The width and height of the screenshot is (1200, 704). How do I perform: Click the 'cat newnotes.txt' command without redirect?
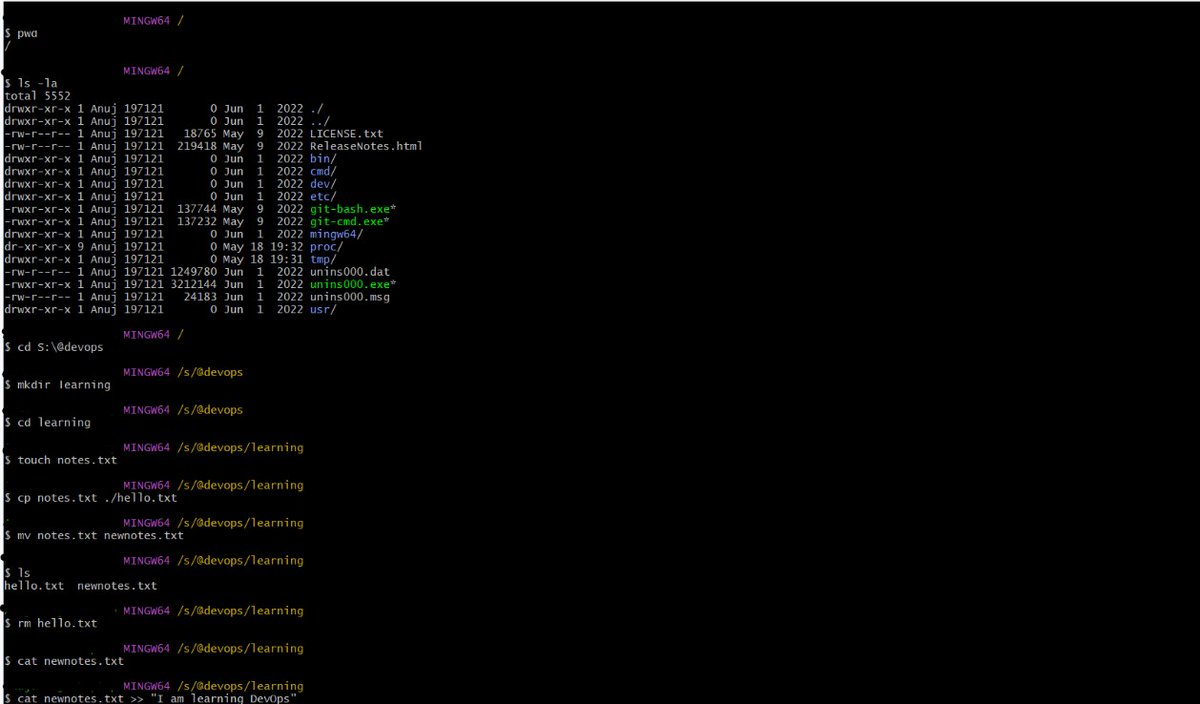tap(70, 661)
